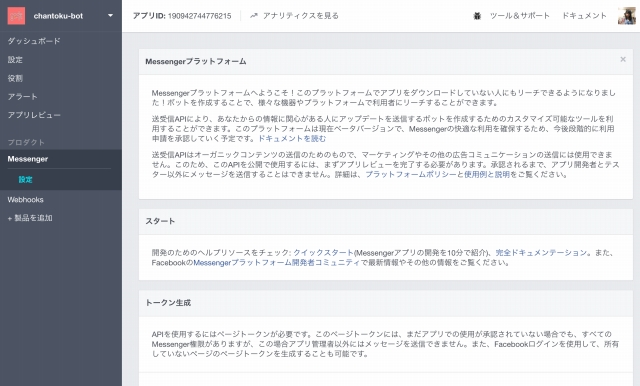Click the プロダクト sidebar section label
Viewport: 640px width, 386px height.
[x=26, y=142]
